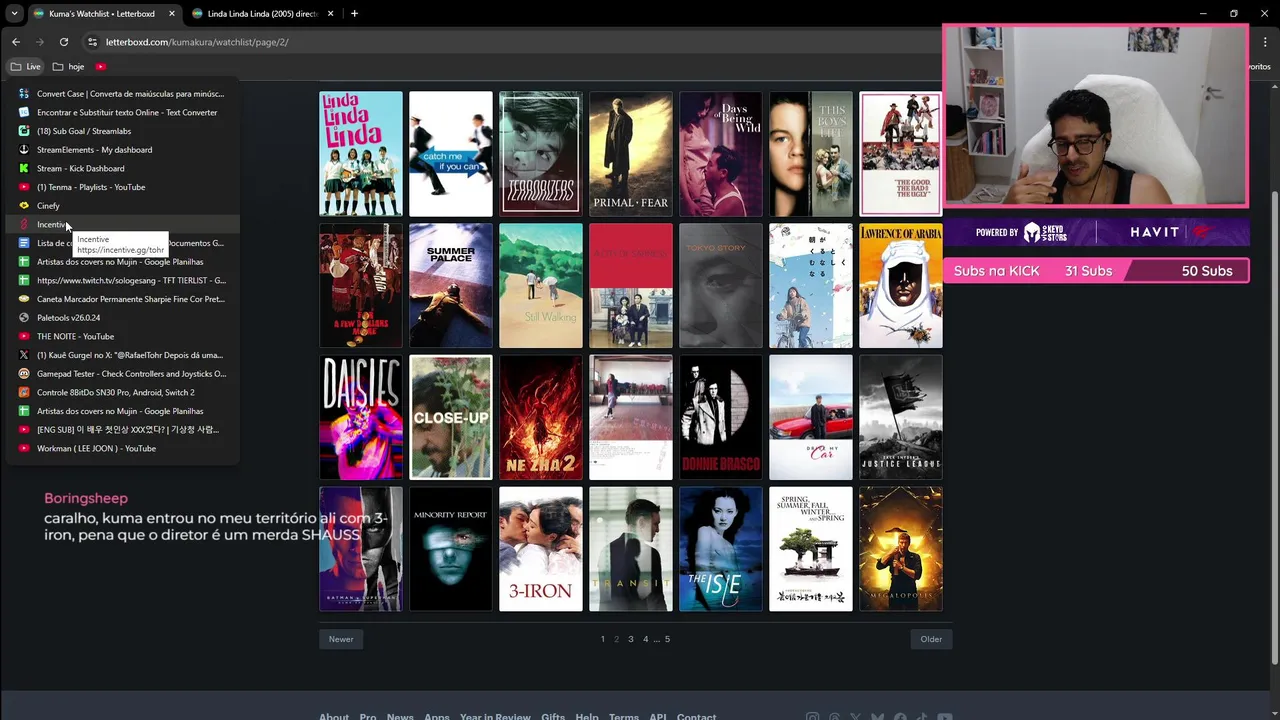
Task: Open Stream - Kick Dashboard bookmark
Action: click(x=122, y=168)
